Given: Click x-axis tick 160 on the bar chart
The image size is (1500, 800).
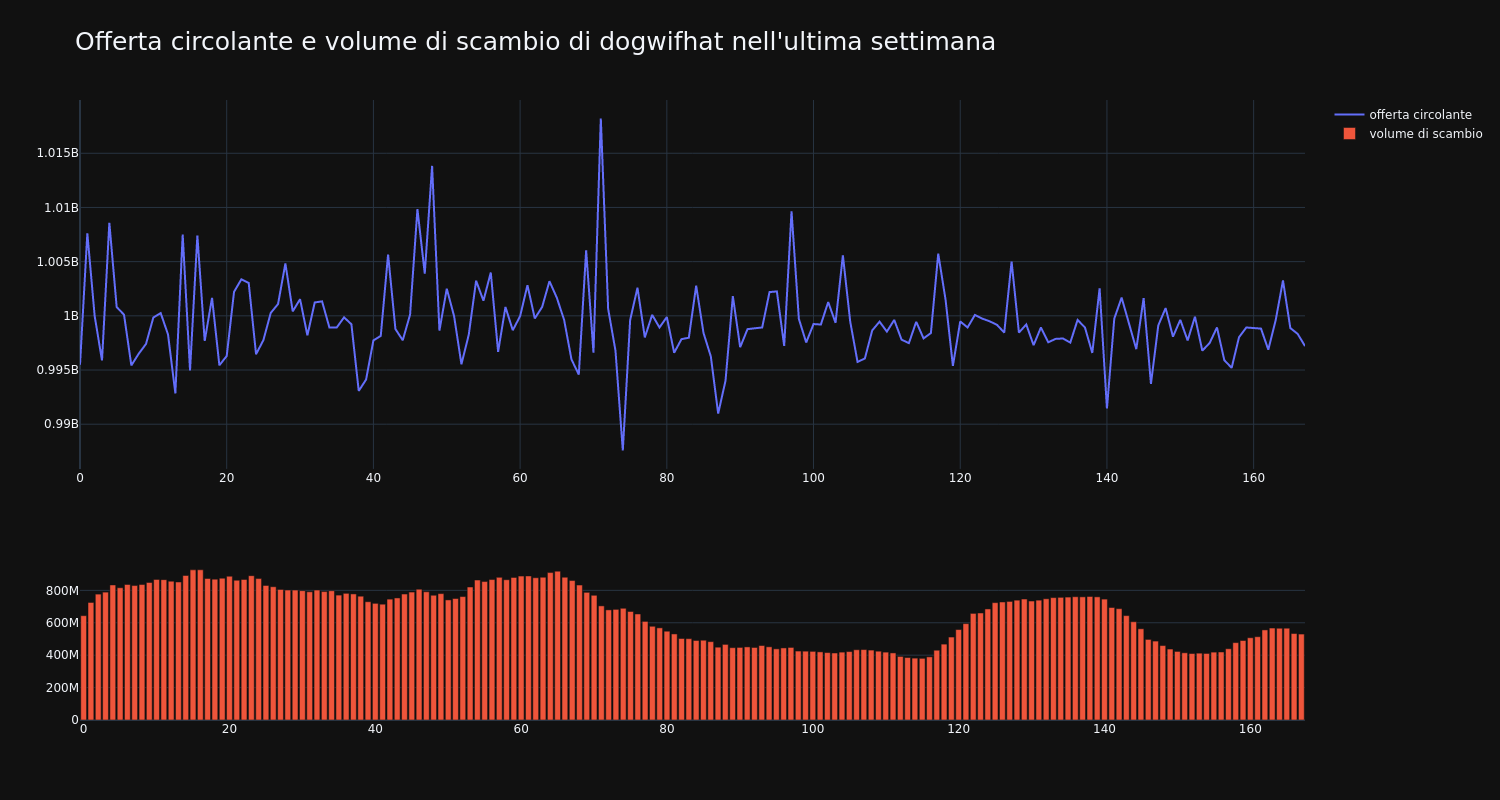Looking at the screenshot, I should point(1250,729).
